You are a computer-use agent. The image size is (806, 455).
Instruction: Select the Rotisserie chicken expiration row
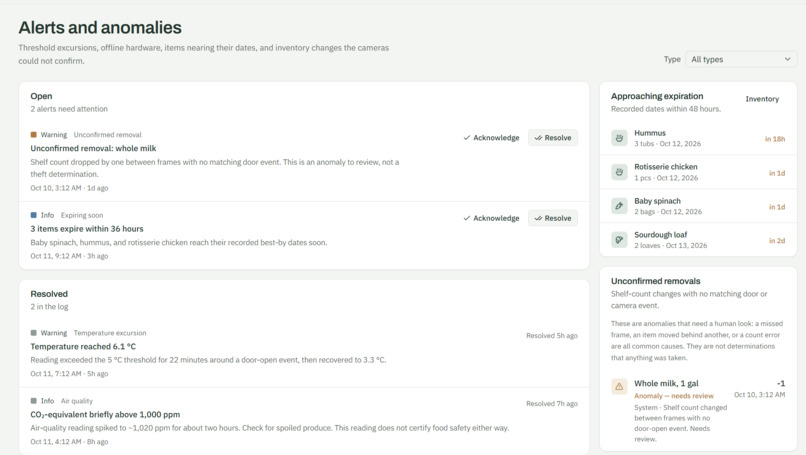coord(698,172)
